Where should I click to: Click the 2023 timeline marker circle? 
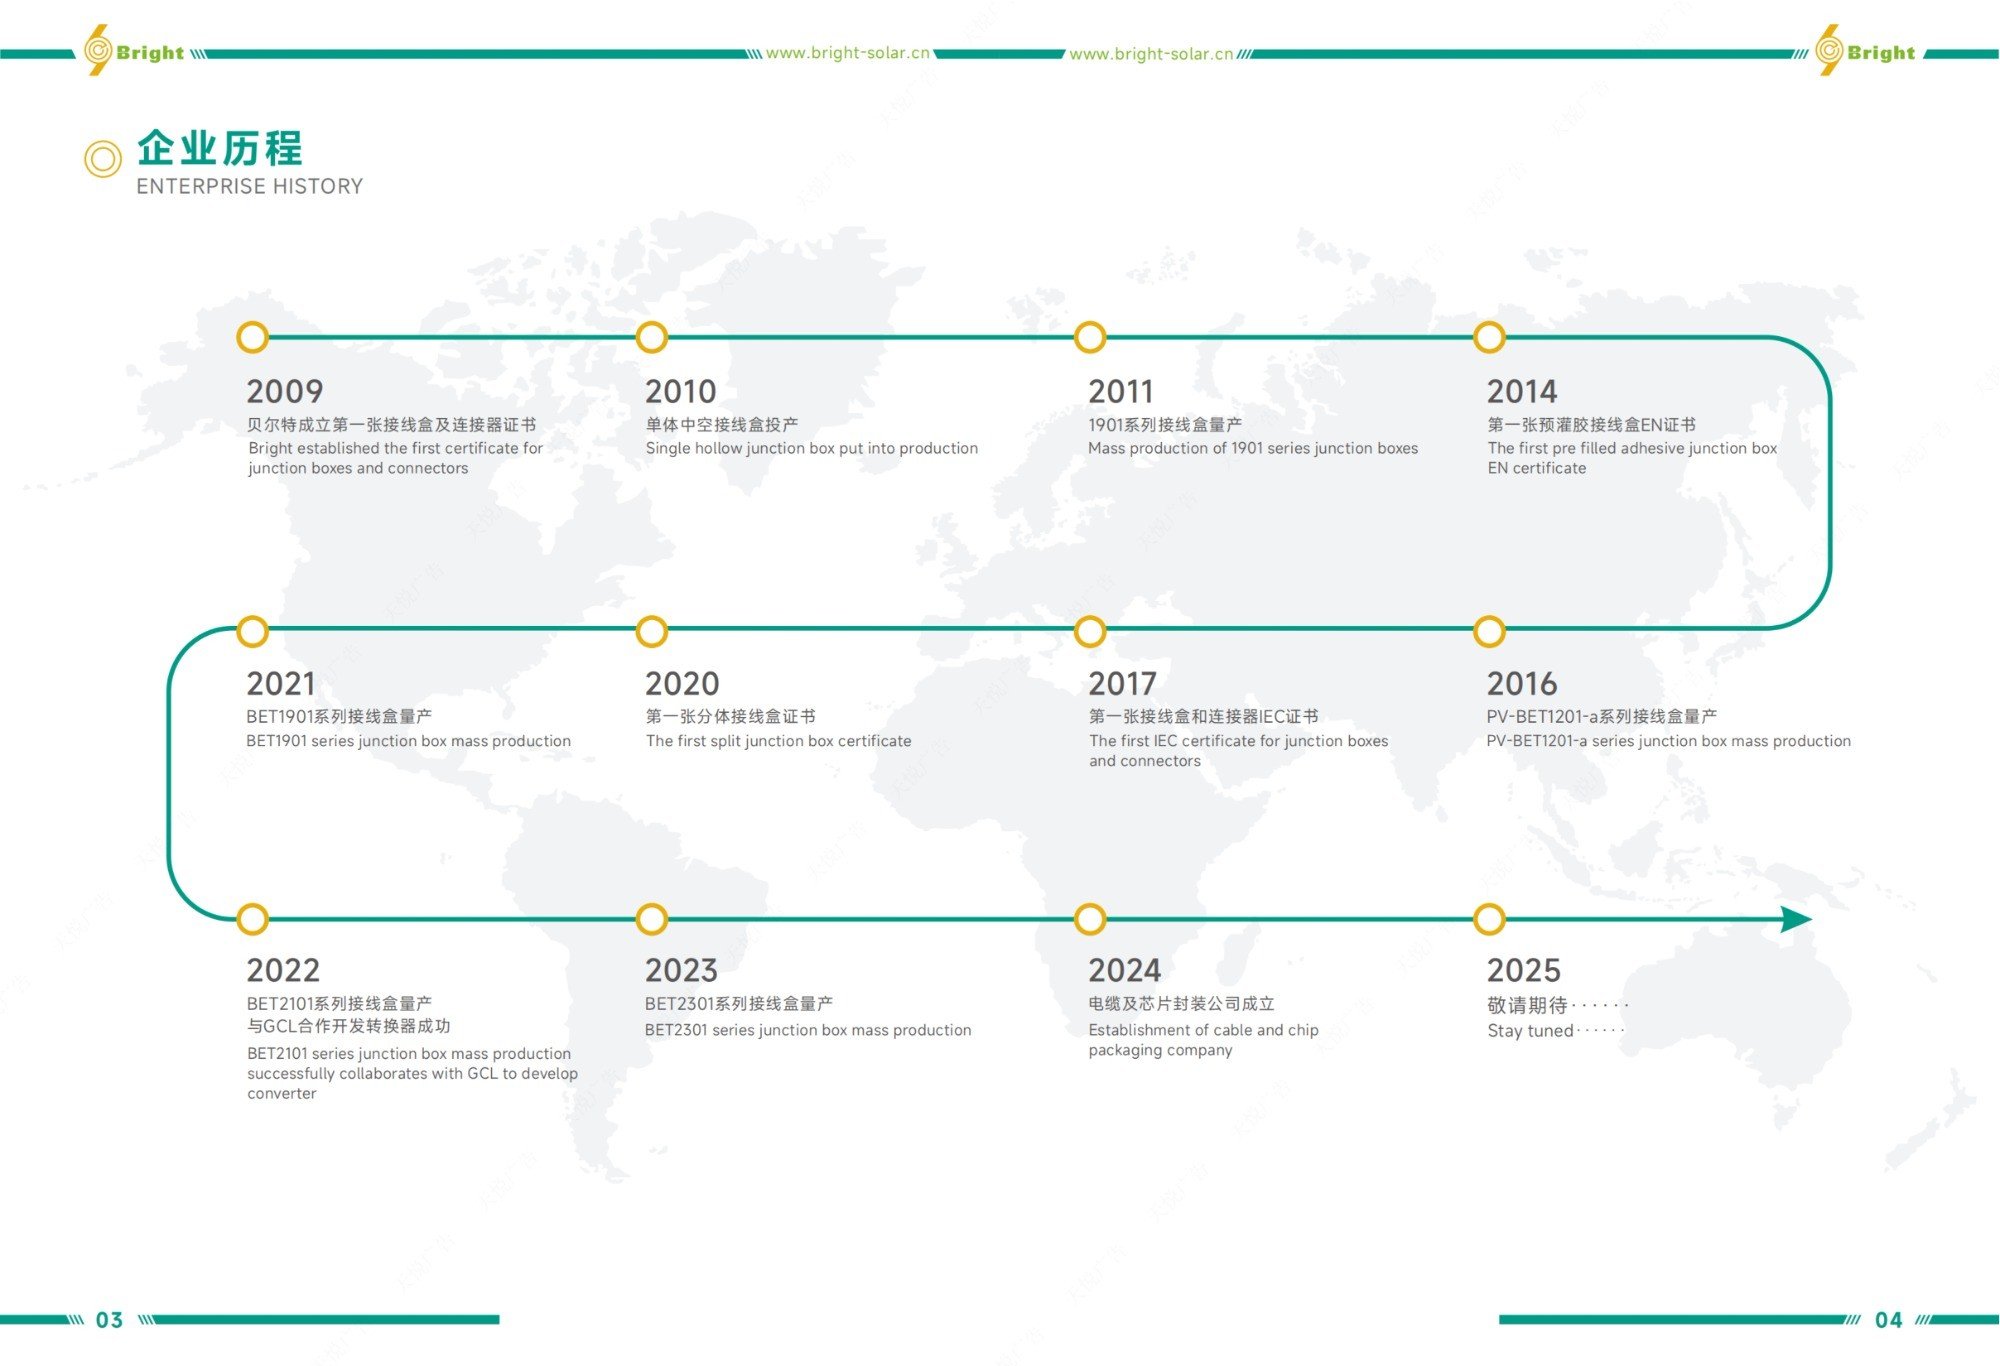point(651,918)
